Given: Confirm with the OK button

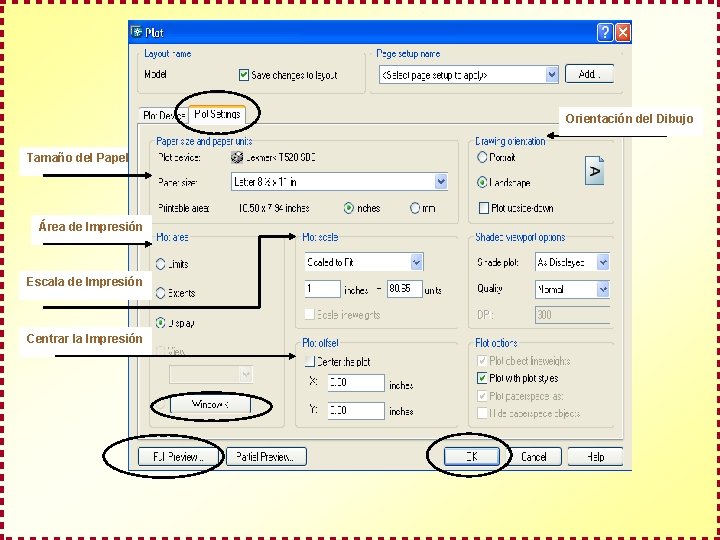Looking at the screenshot, I should pos(472,457).
